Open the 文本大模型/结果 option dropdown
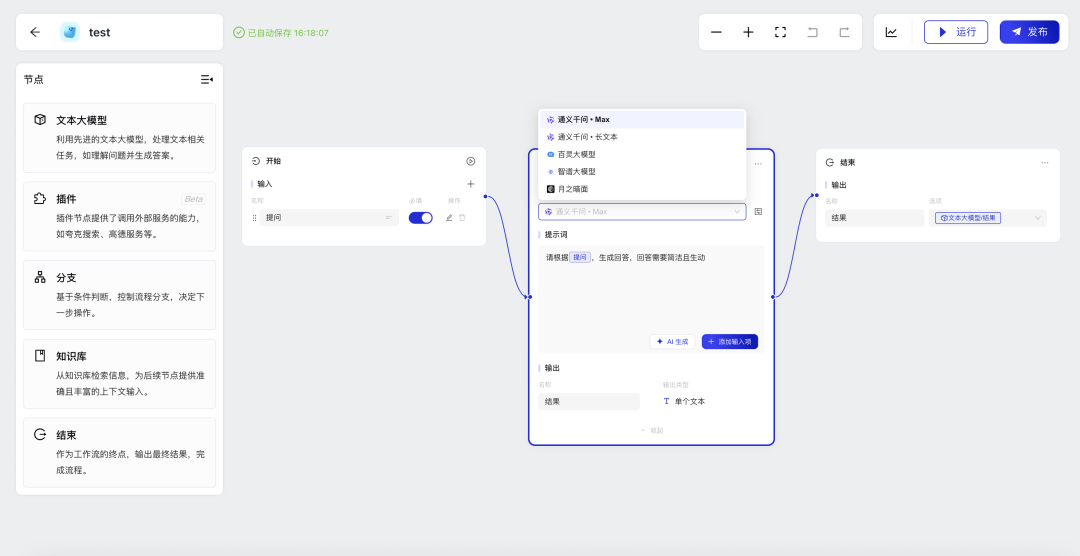Screen dimensions: 1080x556 pyautogui.click(x=988, y=218)
